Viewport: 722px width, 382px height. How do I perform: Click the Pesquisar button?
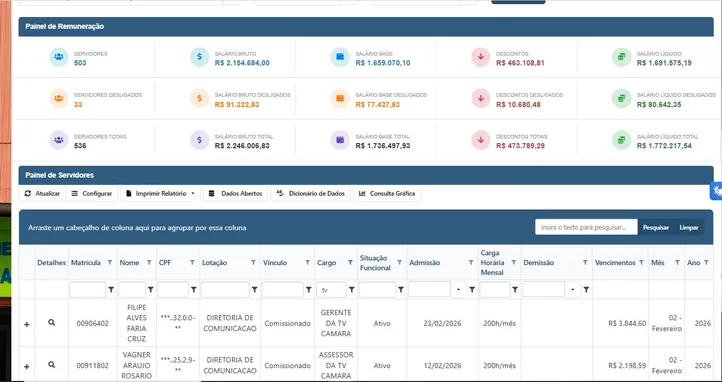coord(656,227)
